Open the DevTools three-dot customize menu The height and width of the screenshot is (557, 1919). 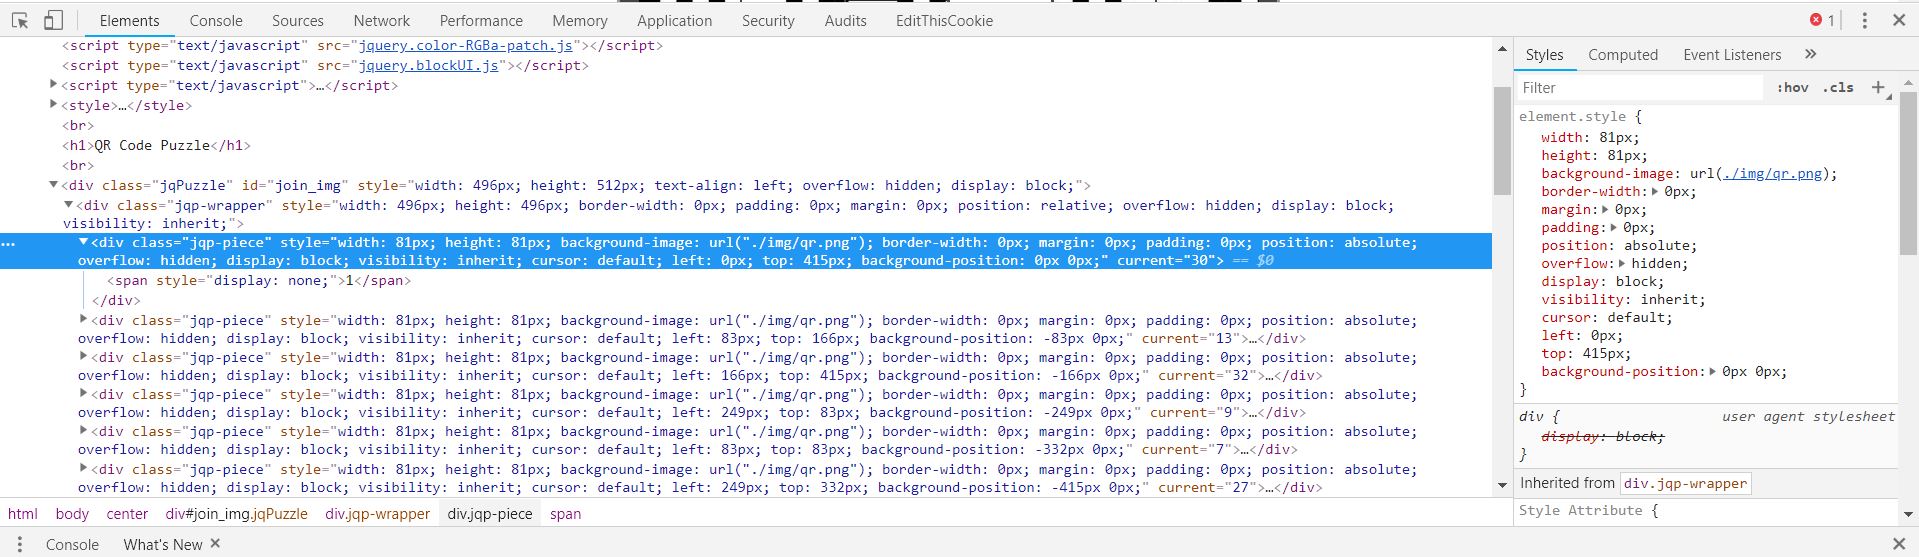pos(1864,20)
